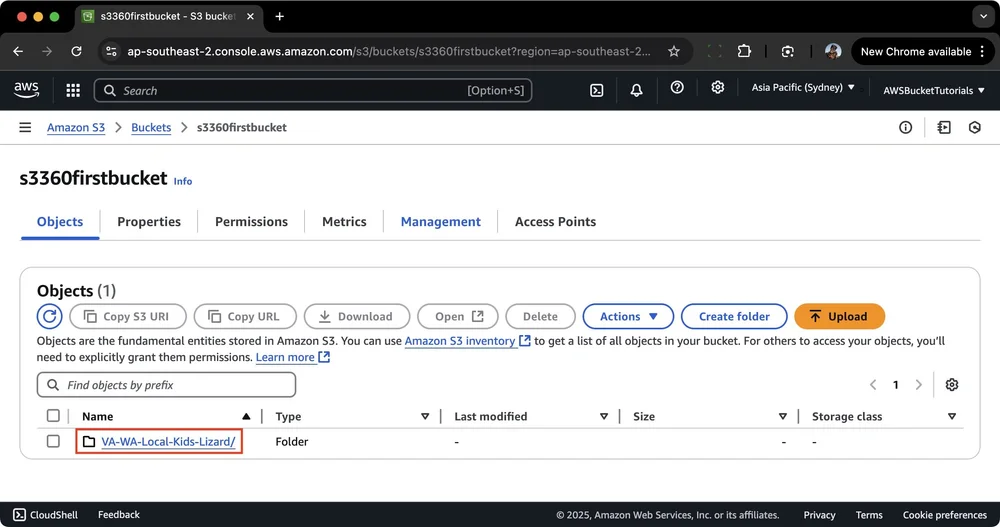Click Feedback in the footer

click(119, 515)
